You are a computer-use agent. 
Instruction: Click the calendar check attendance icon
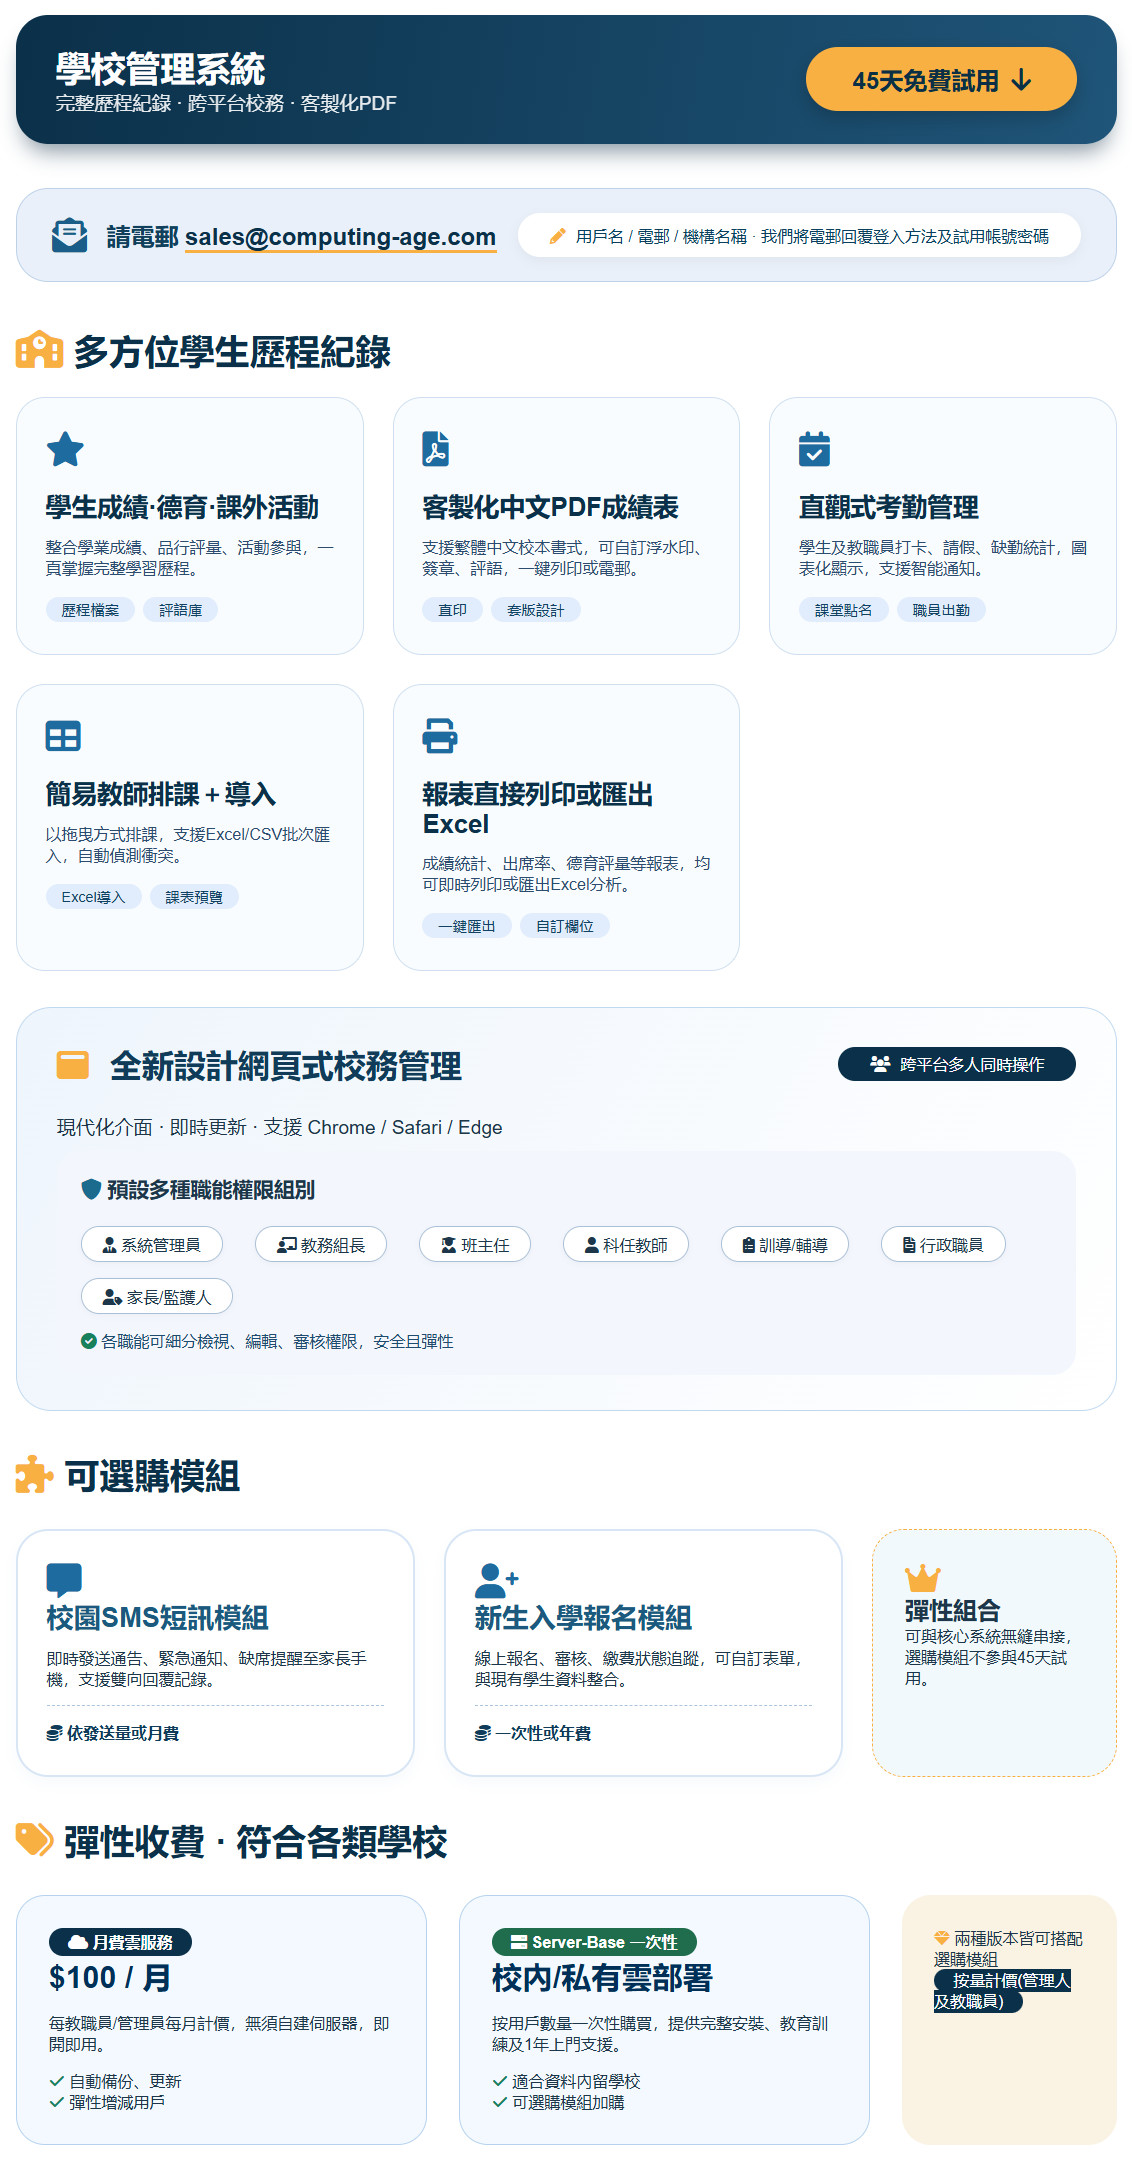pos(814,449)
